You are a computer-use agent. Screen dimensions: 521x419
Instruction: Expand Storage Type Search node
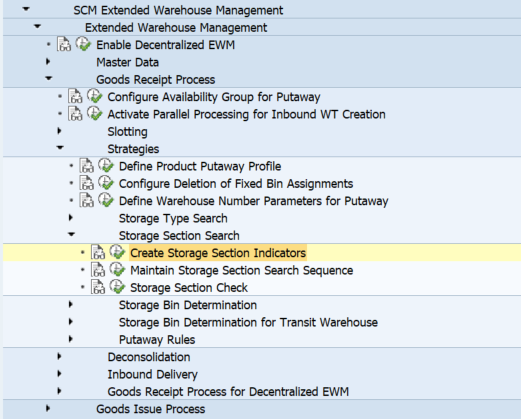(x=71, y=218)
